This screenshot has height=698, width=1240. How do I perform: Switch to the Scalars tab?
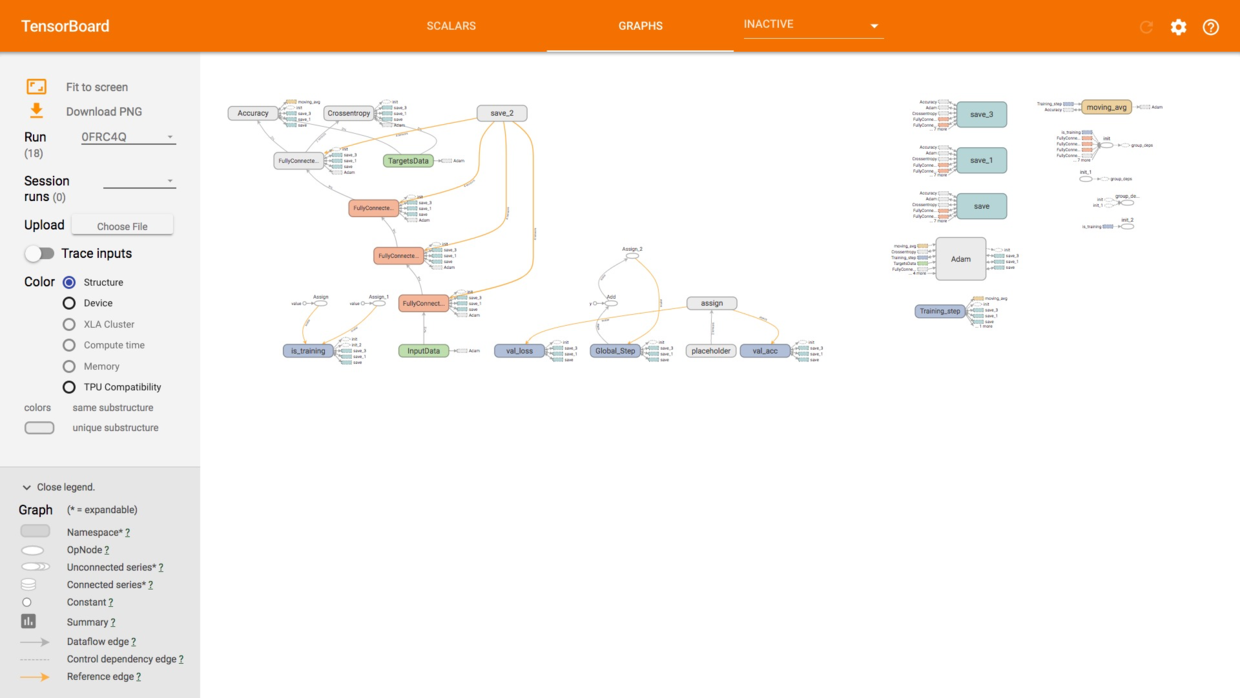(451, 26)
